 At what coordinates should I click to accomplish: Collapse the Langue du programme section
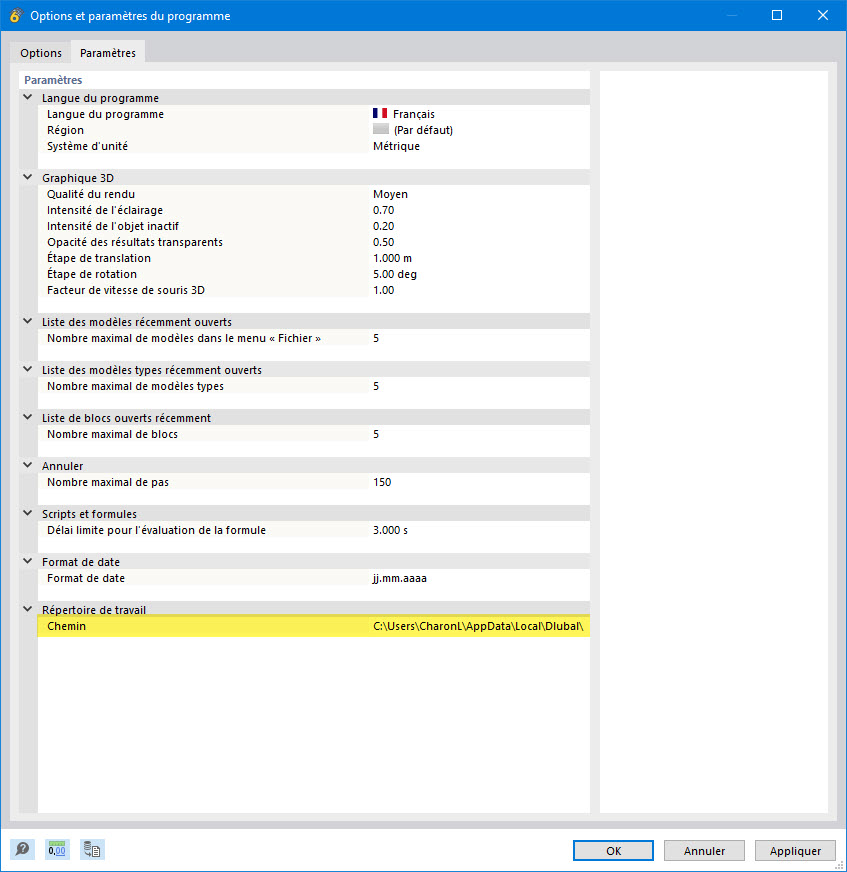(x=26, y=97)
